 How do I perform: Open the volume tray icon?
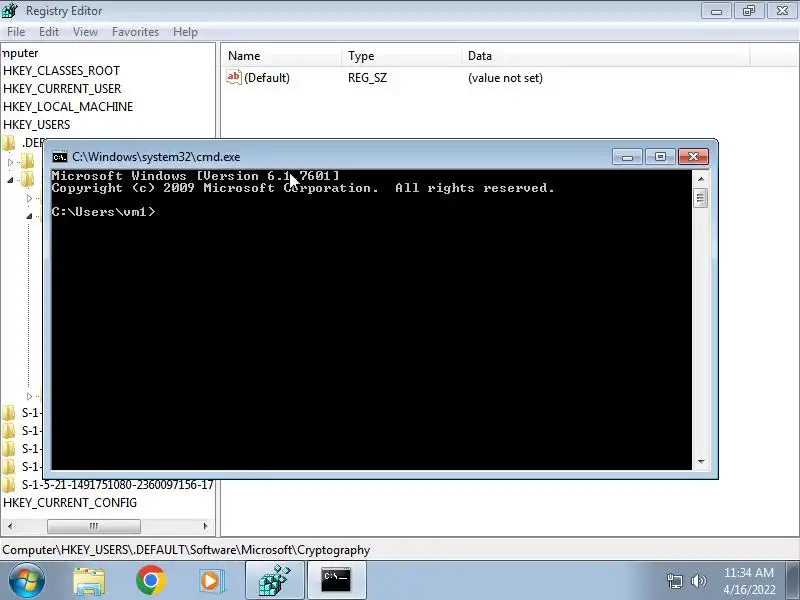[x=698, y=581]
